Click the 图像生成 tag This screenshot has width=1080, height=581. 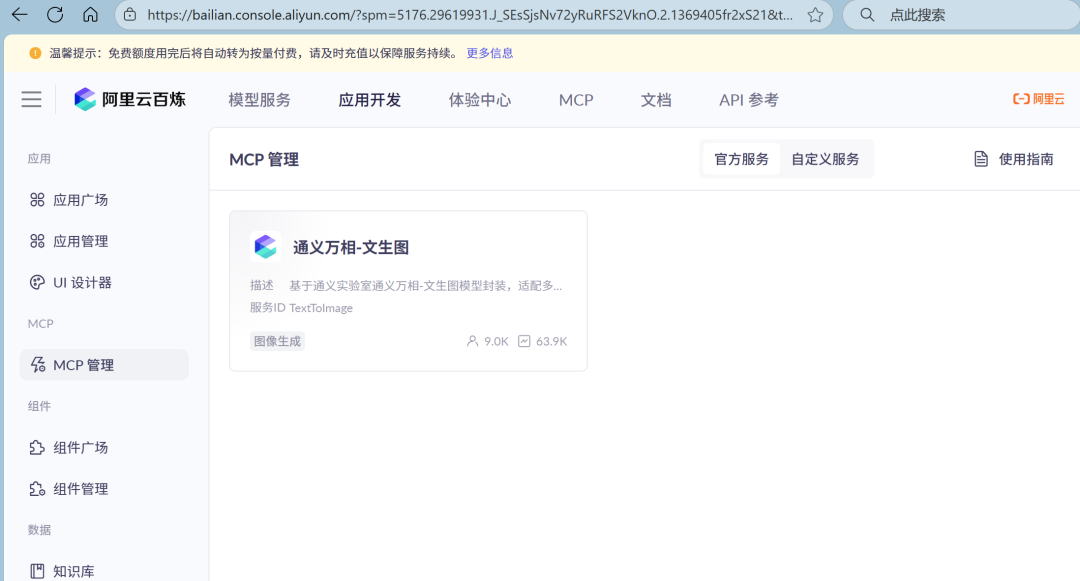click(277, 341)
